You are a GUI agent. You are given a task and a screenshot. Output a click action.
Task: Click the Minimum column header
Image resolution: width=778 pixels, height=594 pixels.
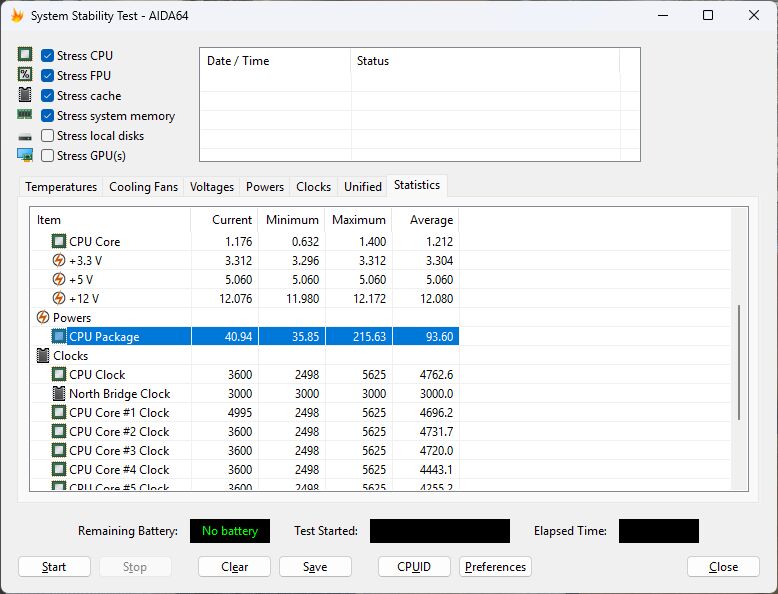(292, 220)
